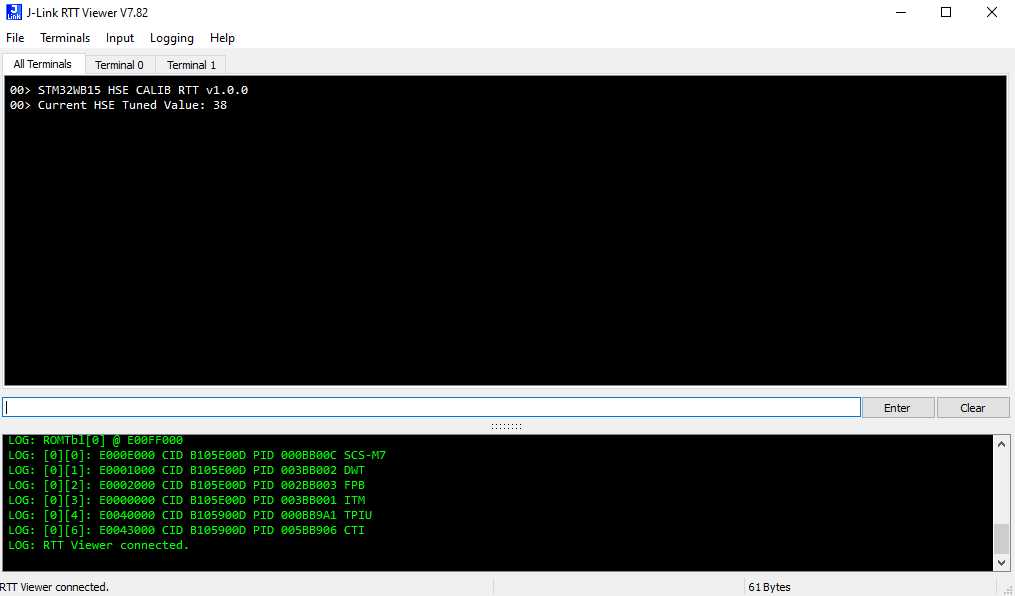Click the '61 Bytes' status bar entry
Screen dimensions: 1015x596
(769, 587)
